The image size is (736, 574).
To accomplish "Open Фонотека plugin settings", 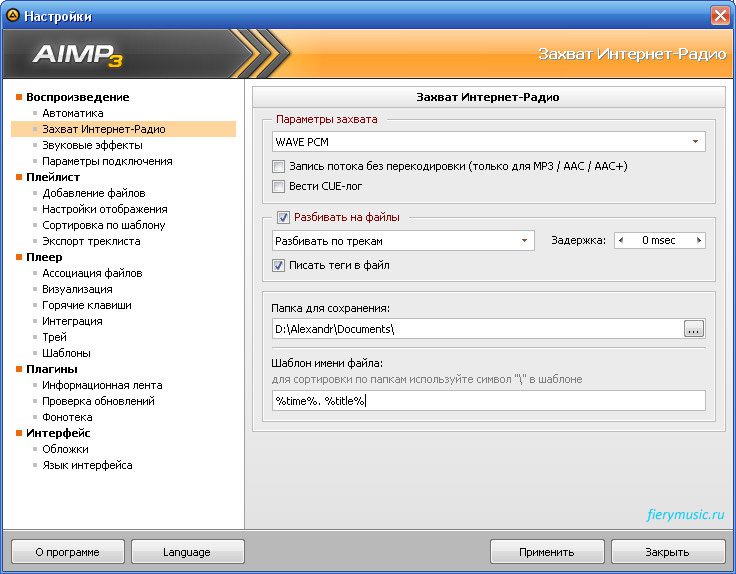I will tap(67, 417).
